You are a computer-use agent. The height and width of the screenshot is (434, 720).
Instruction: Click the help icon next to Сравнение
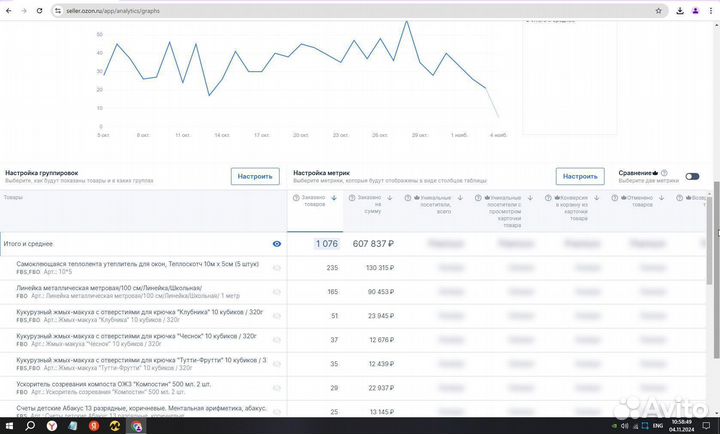click(664, 172)
